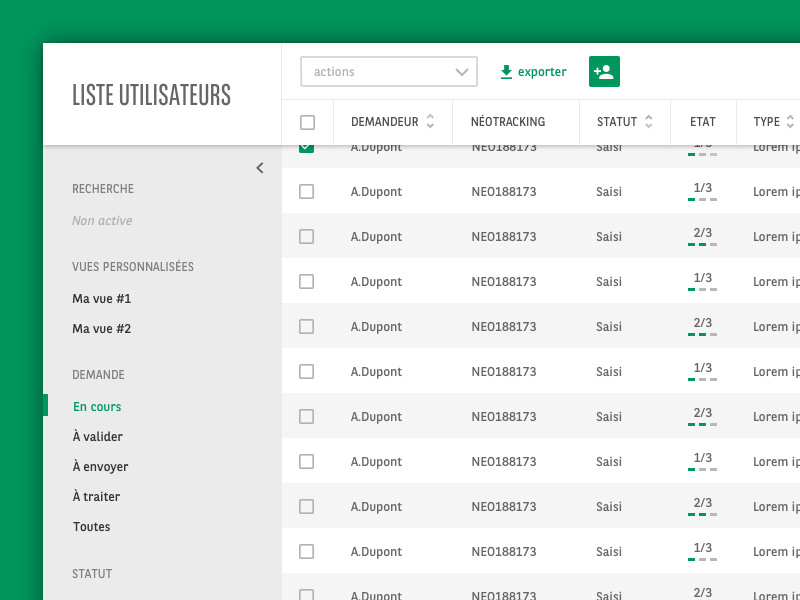Select the 'En cours' demande filter
The width and height of the screenshot is (800, 600).
pyautogui.click(x=97, y=407)
